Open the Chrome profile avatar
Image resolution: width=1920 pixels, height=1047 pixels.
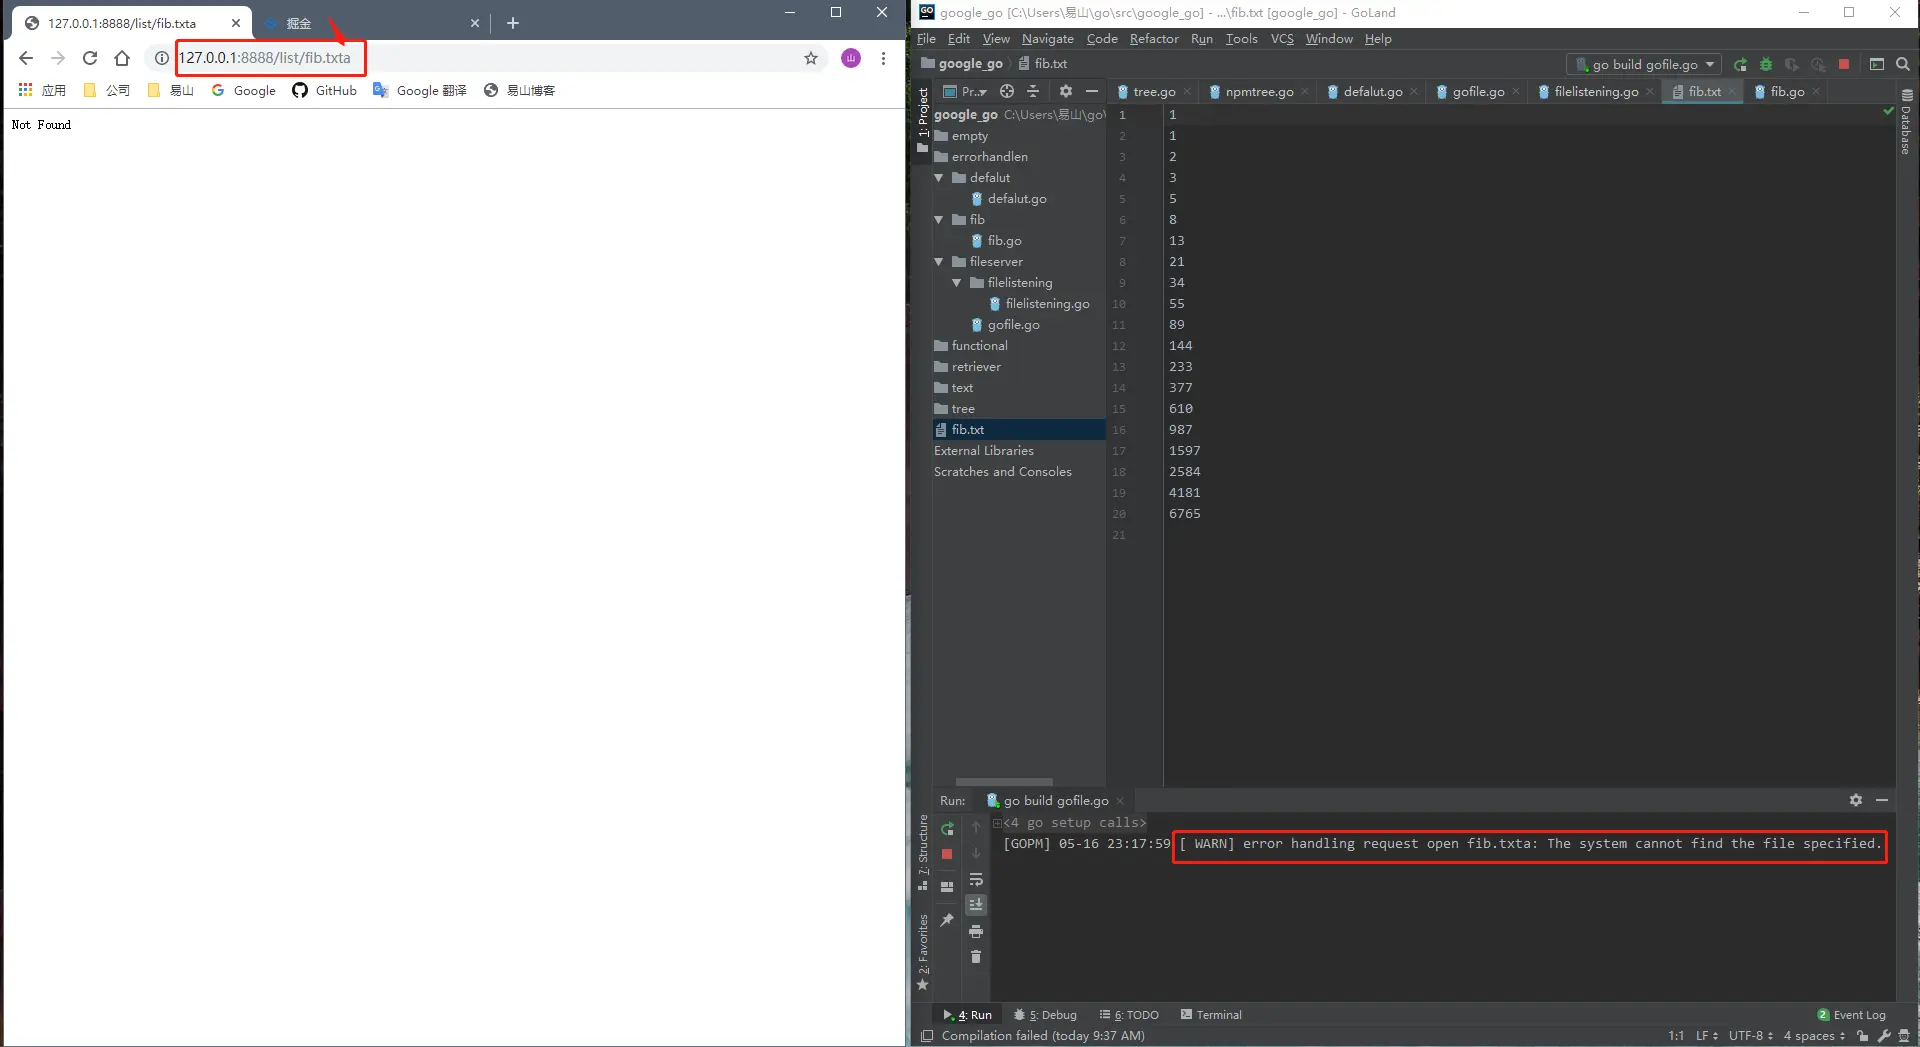pos(851,58)
